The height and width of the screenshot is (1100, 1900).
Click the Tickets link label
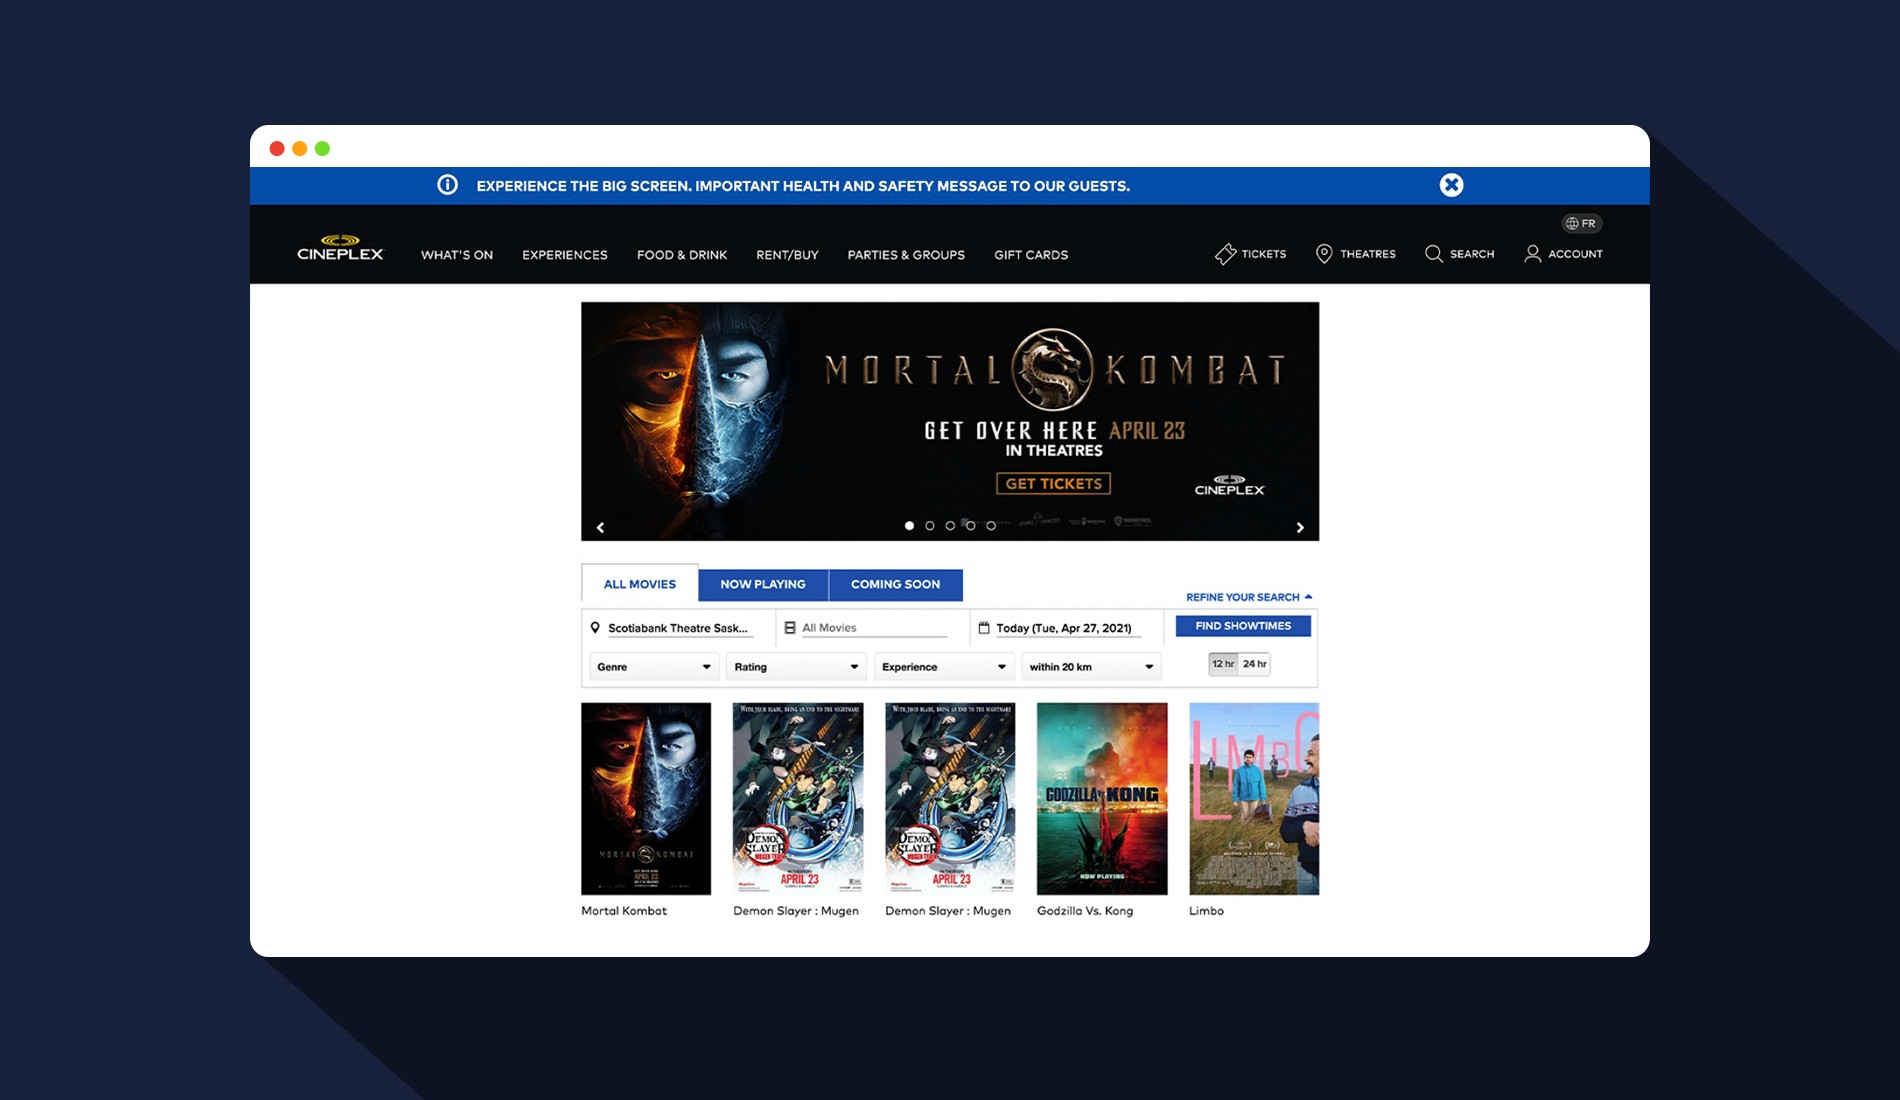1264,254
